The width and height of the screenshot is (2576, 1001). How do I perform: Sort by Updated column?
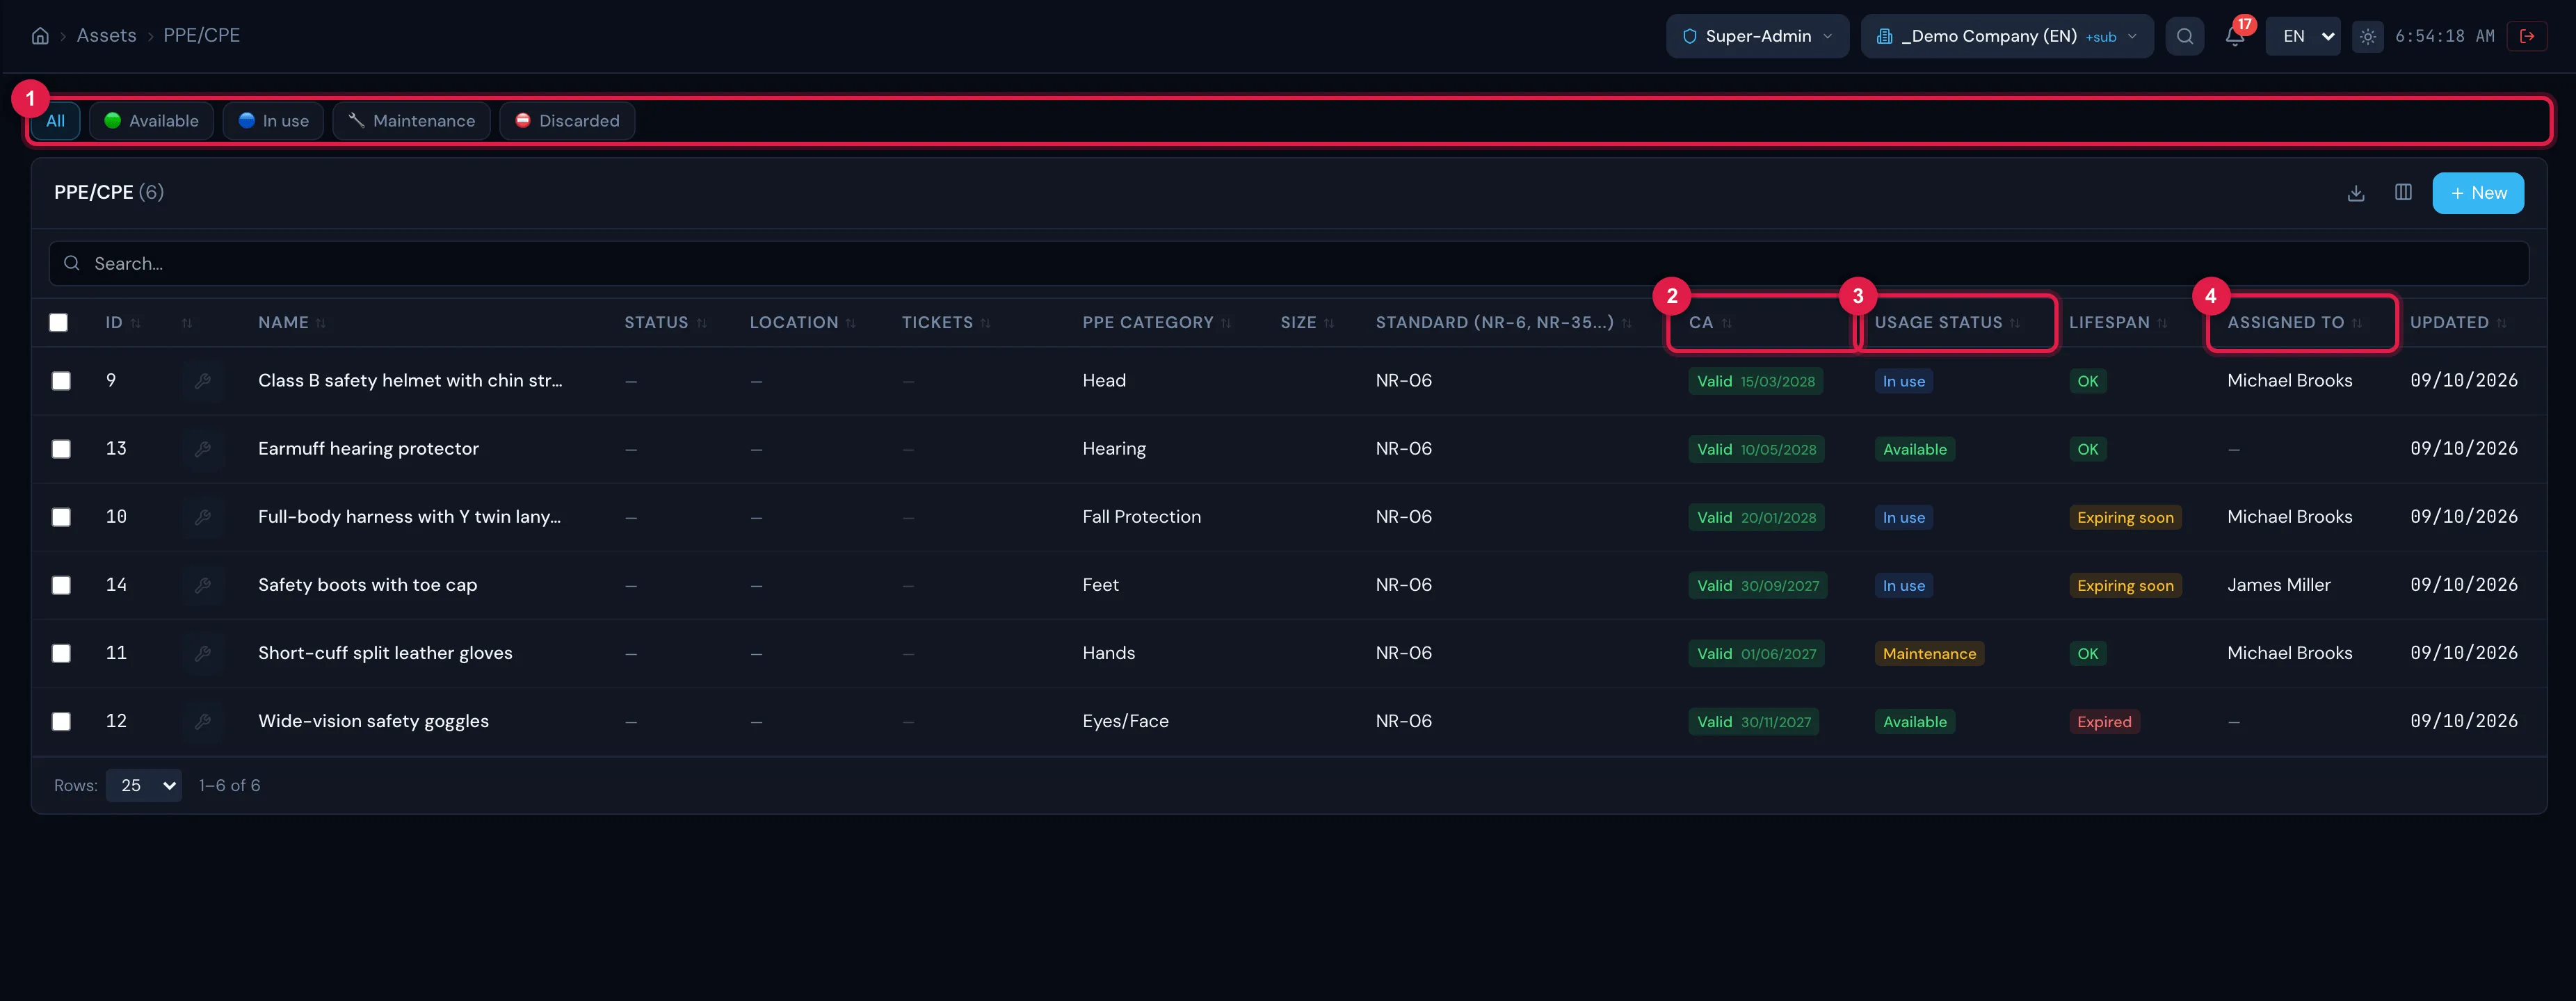pos(2458,323)
